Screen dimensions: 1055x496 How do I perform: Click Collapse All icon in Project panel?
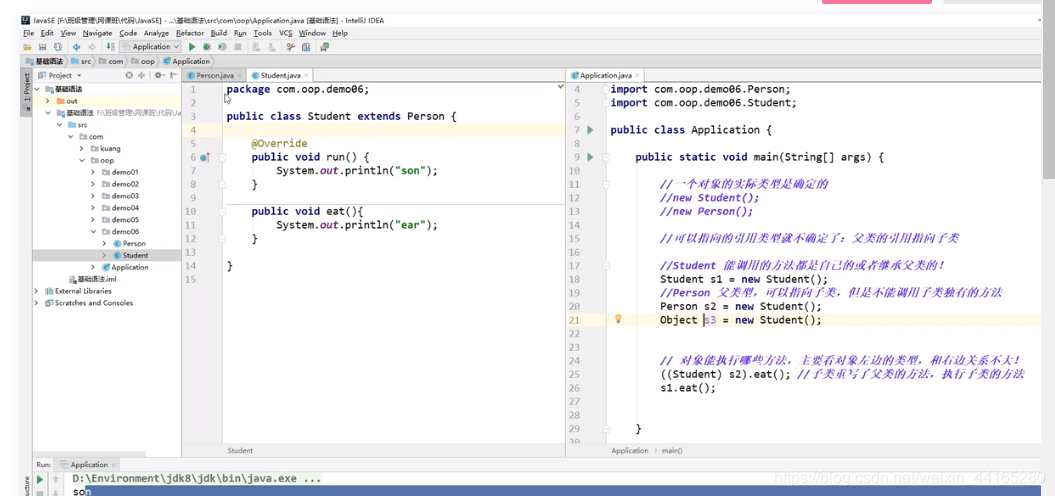tap(142, 75)
